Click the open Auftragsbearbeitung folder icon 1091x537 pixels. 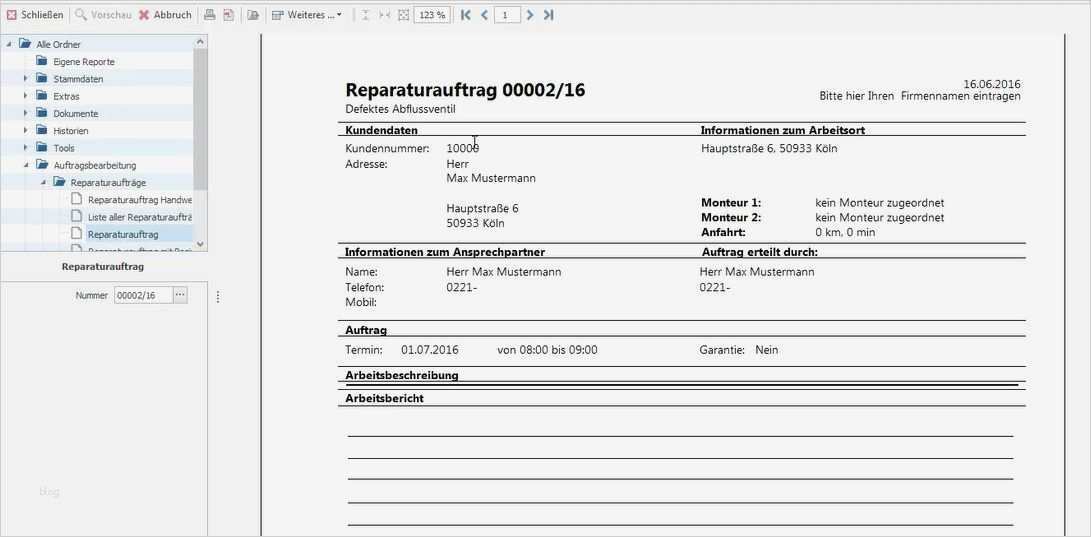pyautogui.click(x=42, y=165)
